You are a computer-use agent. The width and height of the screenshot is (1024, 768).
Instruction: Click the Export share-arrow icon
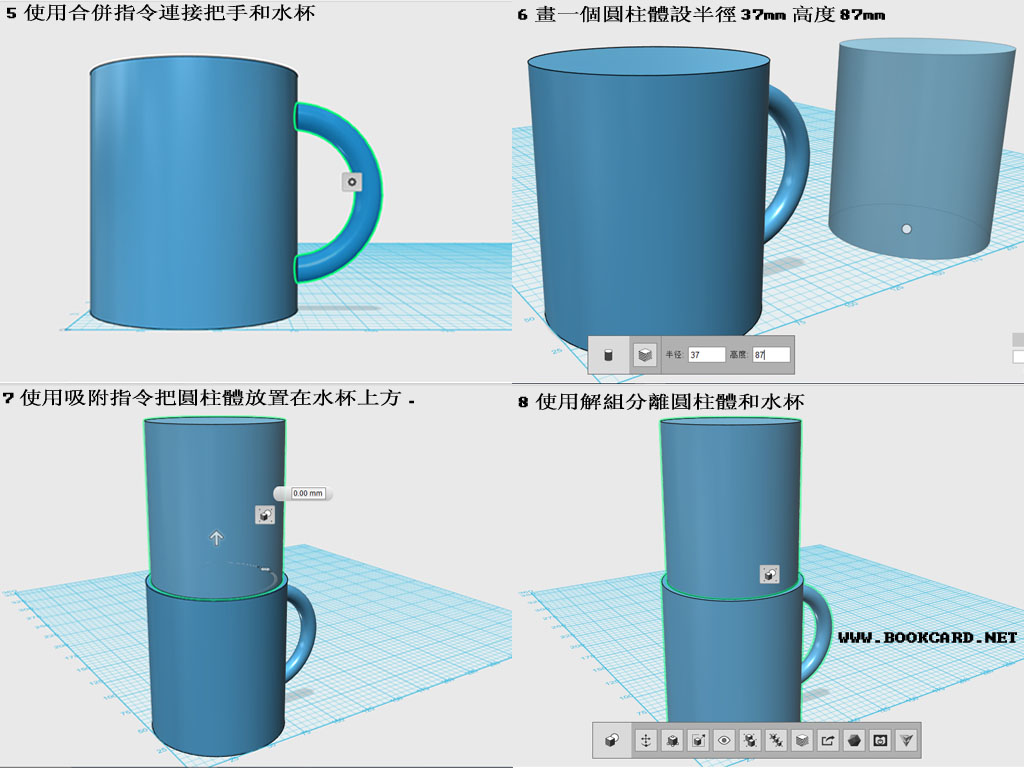[828, 740]
